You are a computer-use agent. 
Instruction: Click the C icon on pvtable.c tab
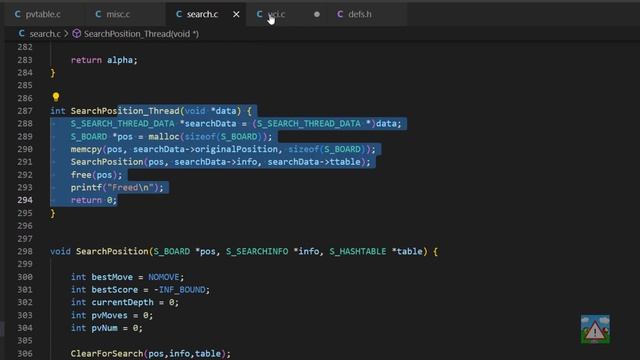(x=18, y=14)
